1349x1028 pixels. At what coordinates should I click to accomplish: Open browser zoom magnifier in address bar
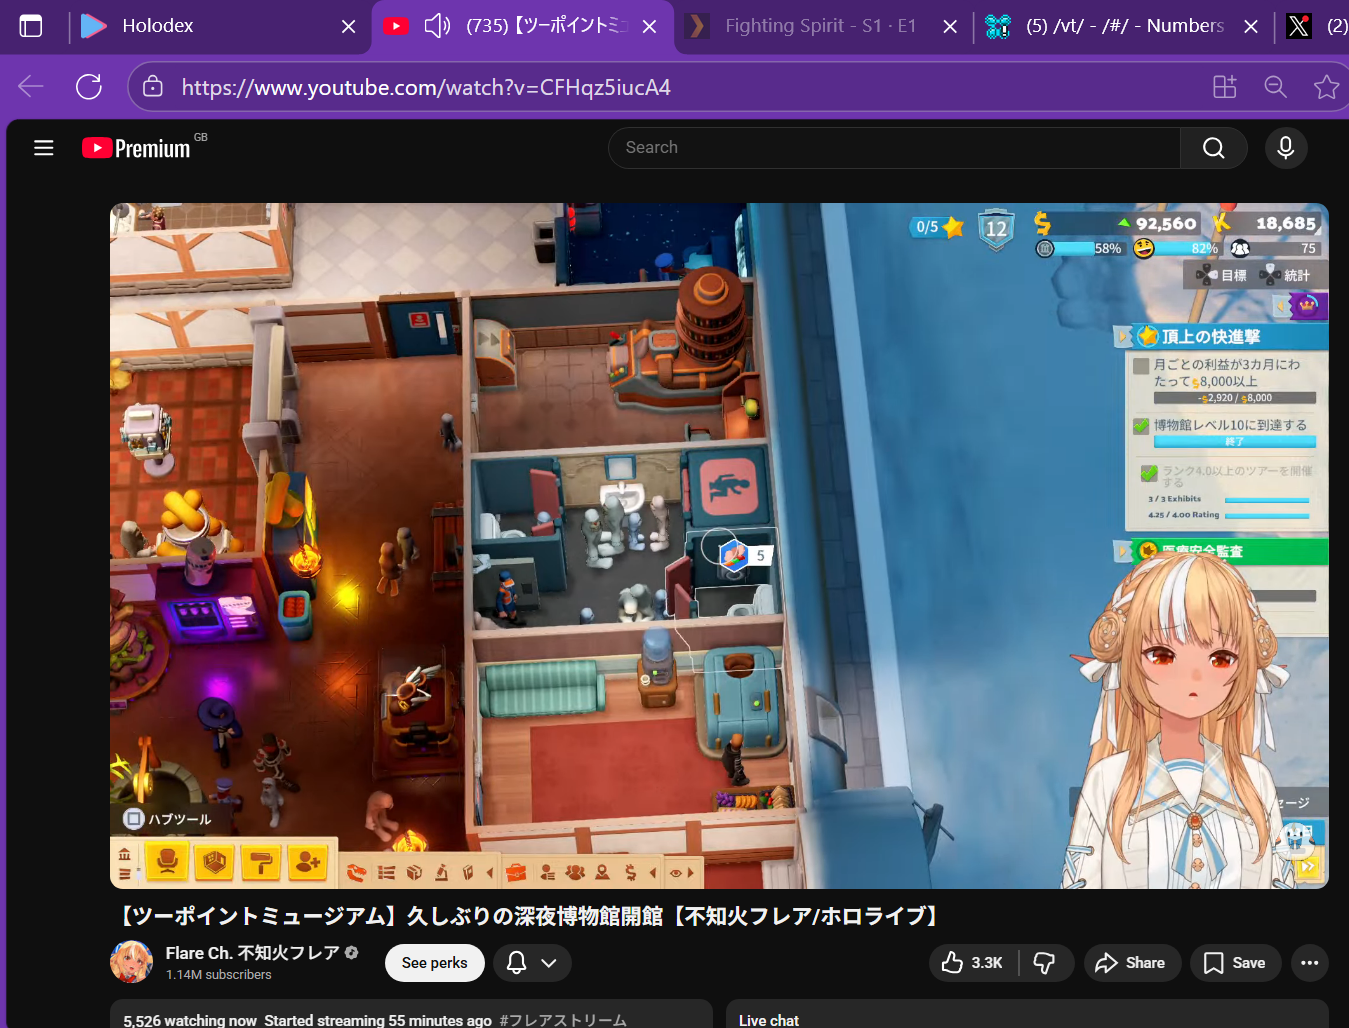coord(1275,87)
